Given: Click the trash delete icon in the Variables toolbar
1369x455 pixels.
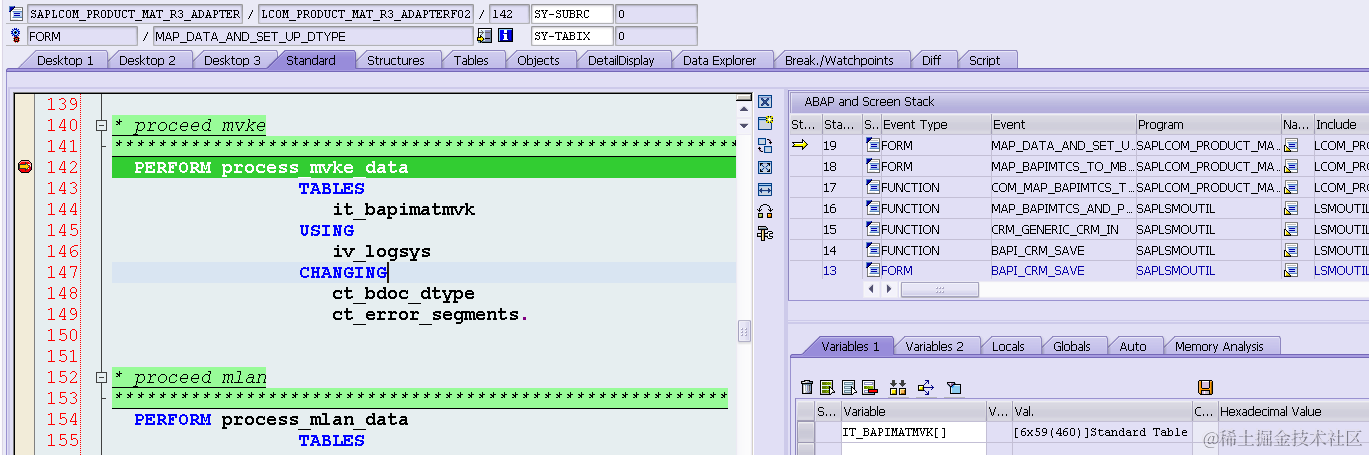Looking at the screenshot, I should [807, 387].
